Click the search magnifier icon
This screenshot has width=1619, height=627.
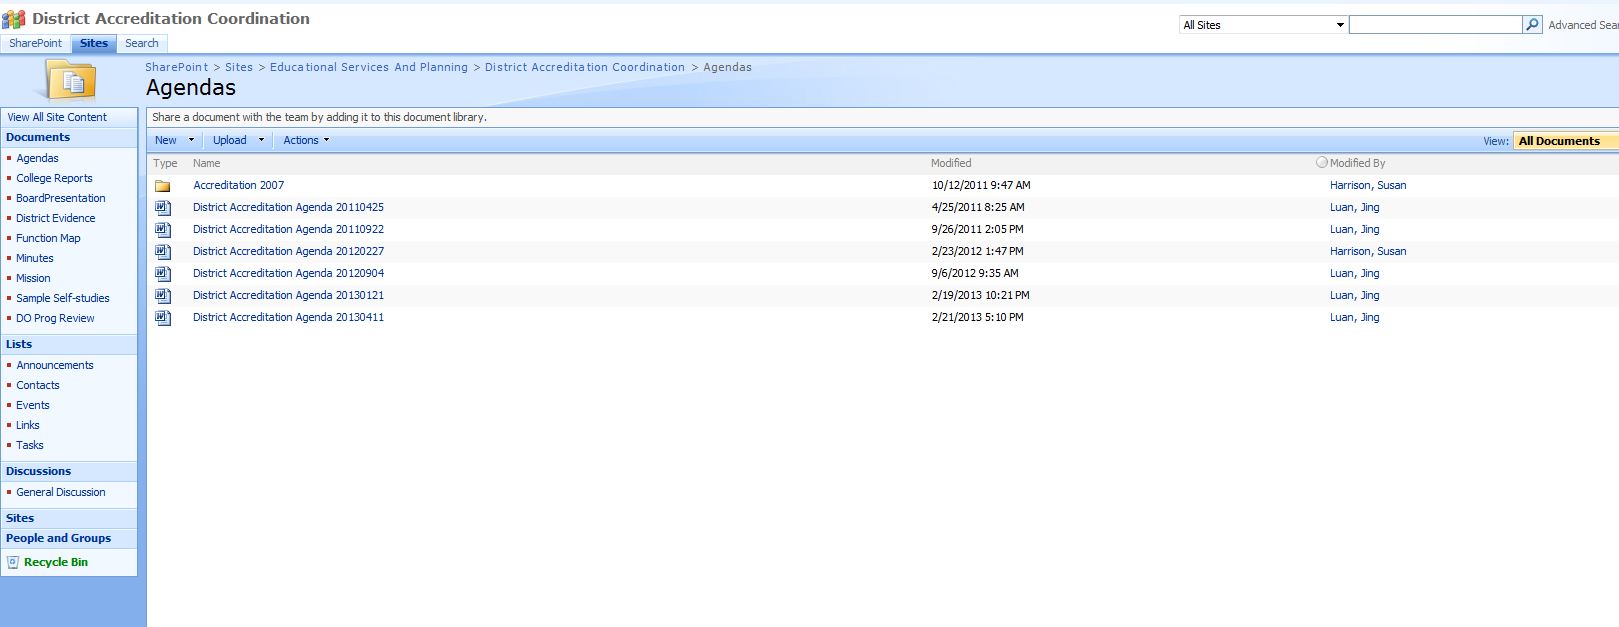tap(1532, 25)
